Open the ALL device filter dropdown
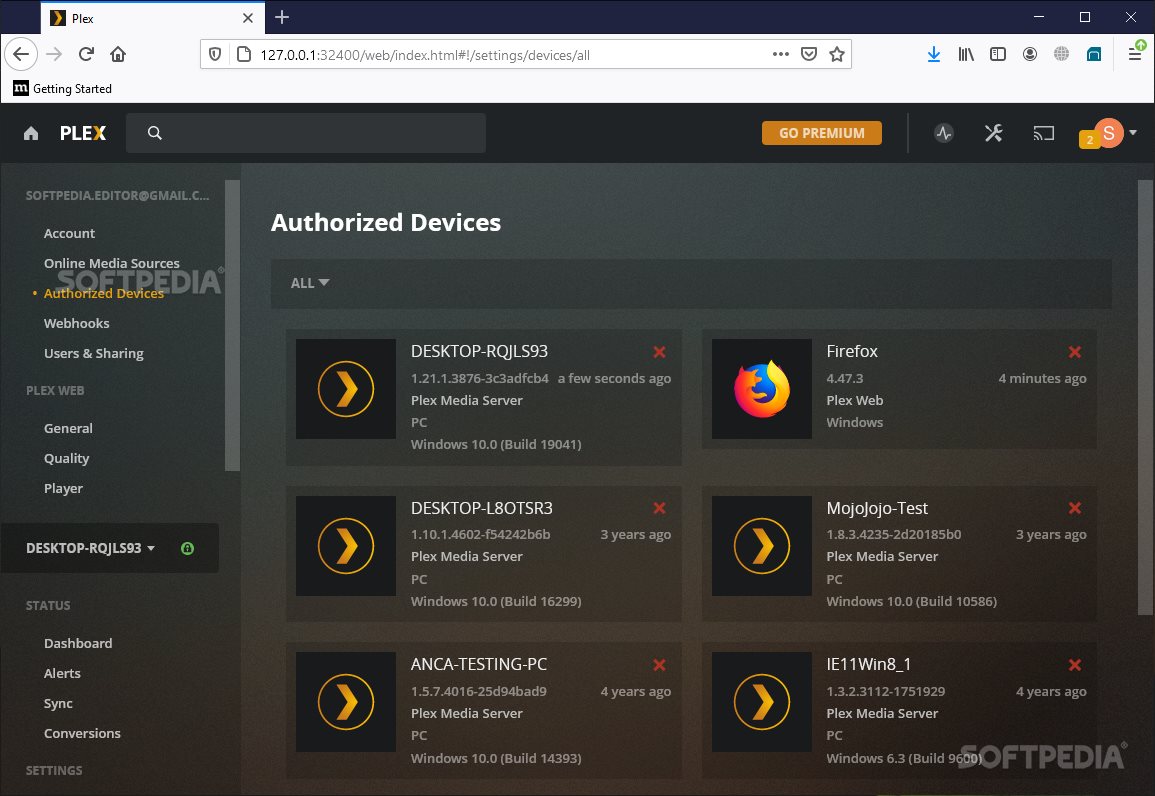This screenshot has width=1155, height=796. click(310, 283)
